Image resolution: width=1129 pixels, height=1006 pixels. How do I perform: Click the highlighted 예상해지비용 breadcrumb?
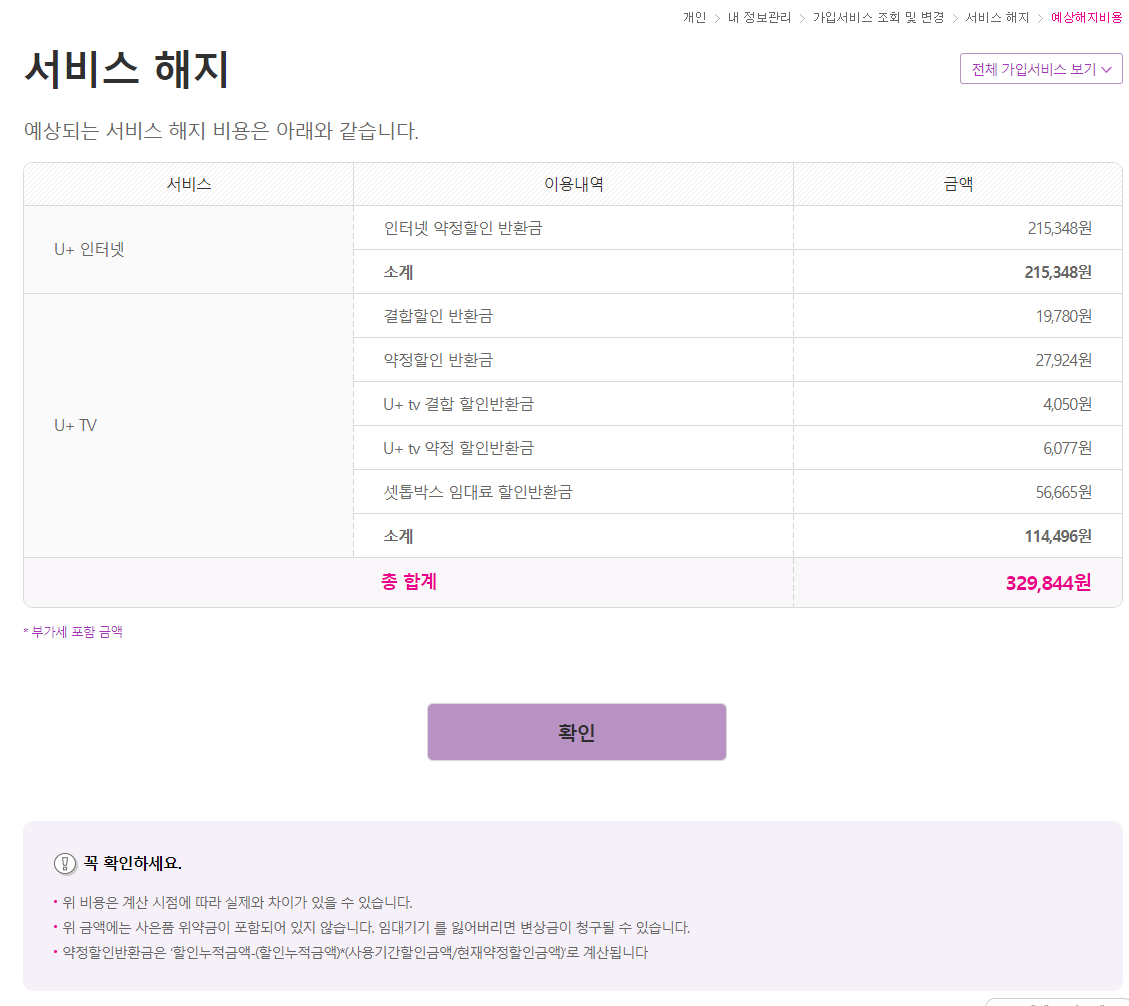tap(1086, 17)
